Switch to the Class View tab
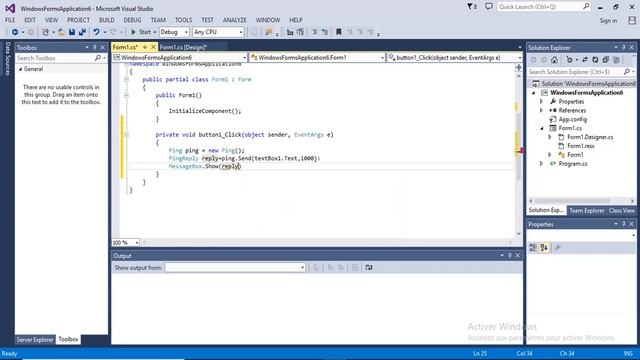Image resolution: width=640 pixels, height=360 pixels. pyautogui.click(x=622, y=211)
